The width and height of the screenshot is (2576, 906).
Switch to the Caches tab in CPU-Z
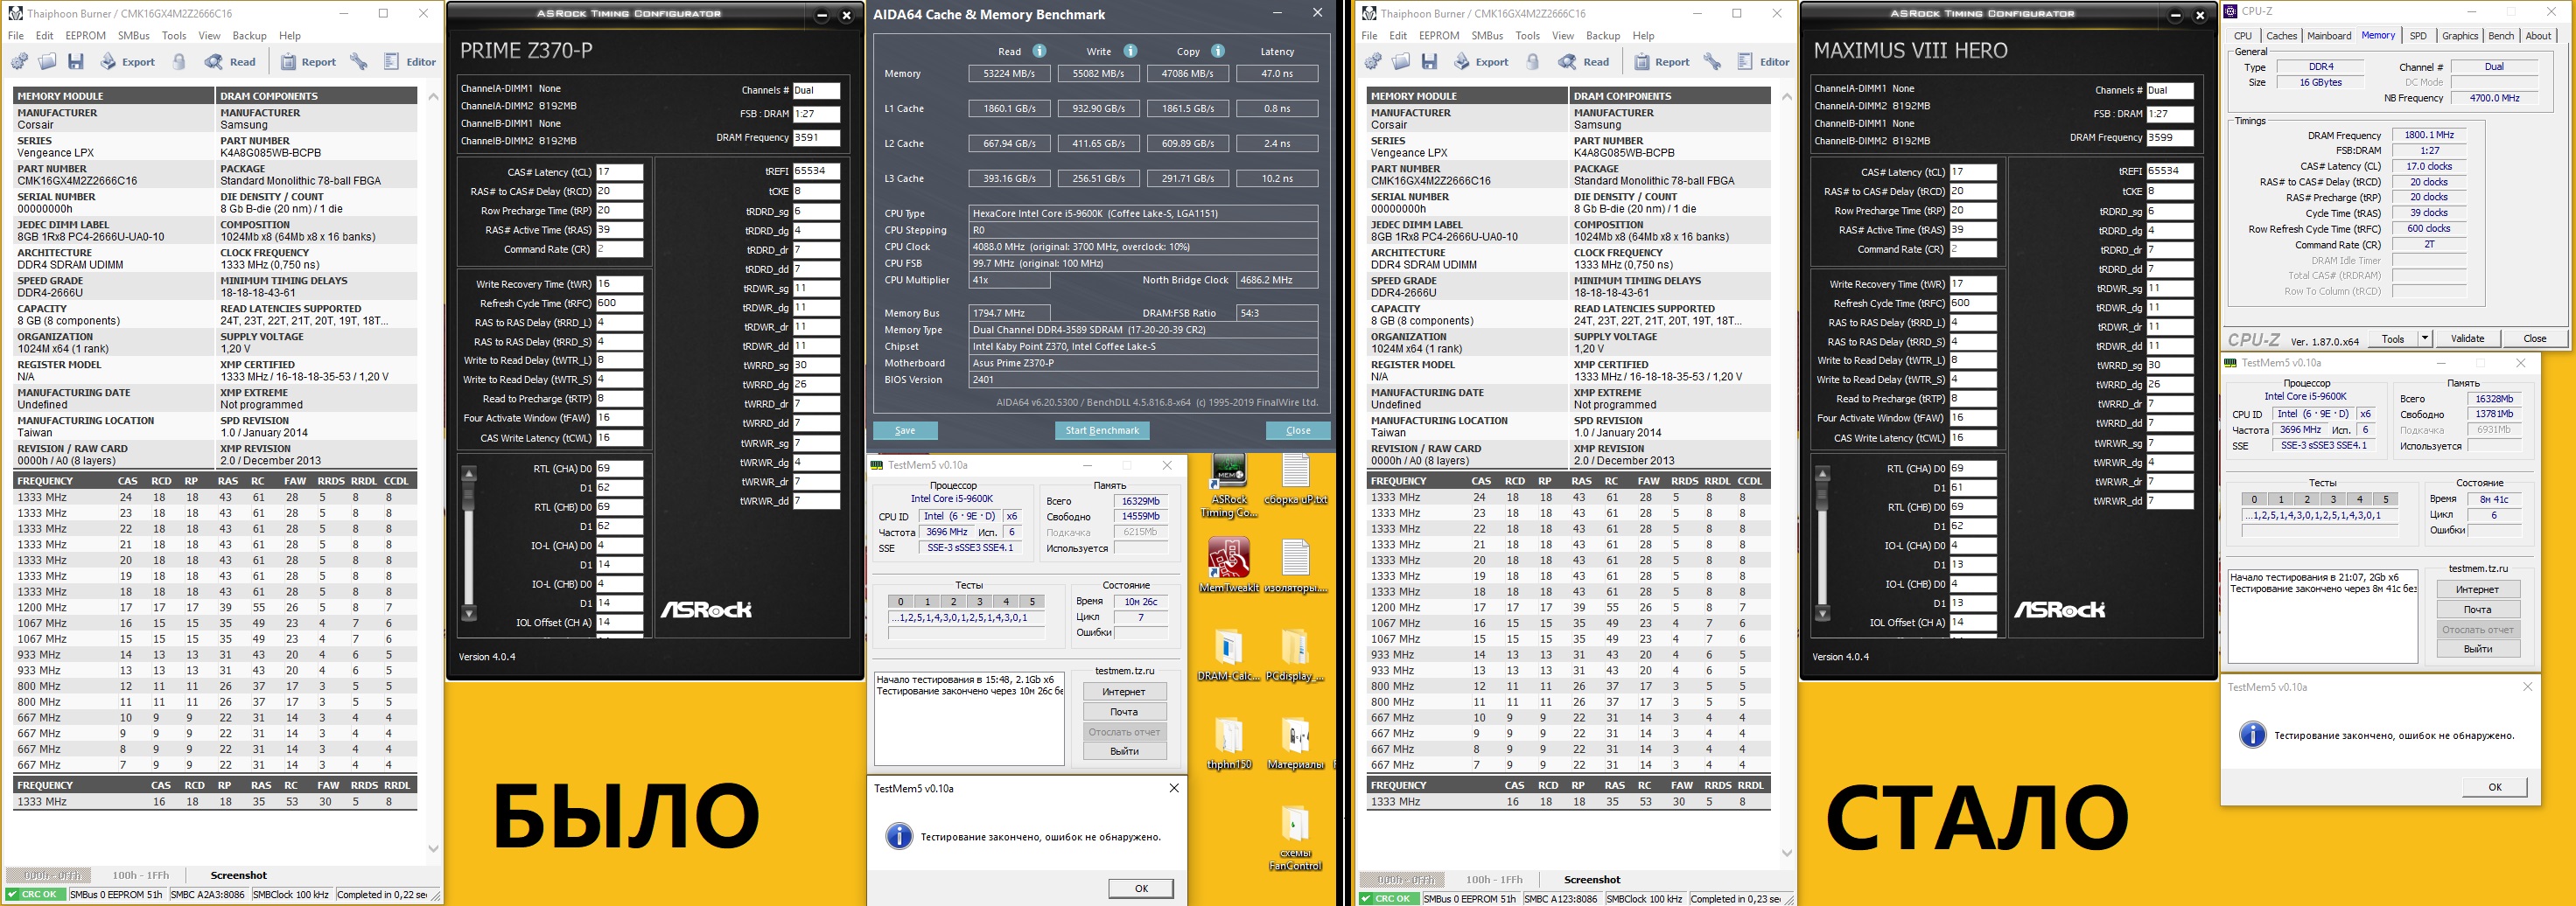[x=2281, y=36]
